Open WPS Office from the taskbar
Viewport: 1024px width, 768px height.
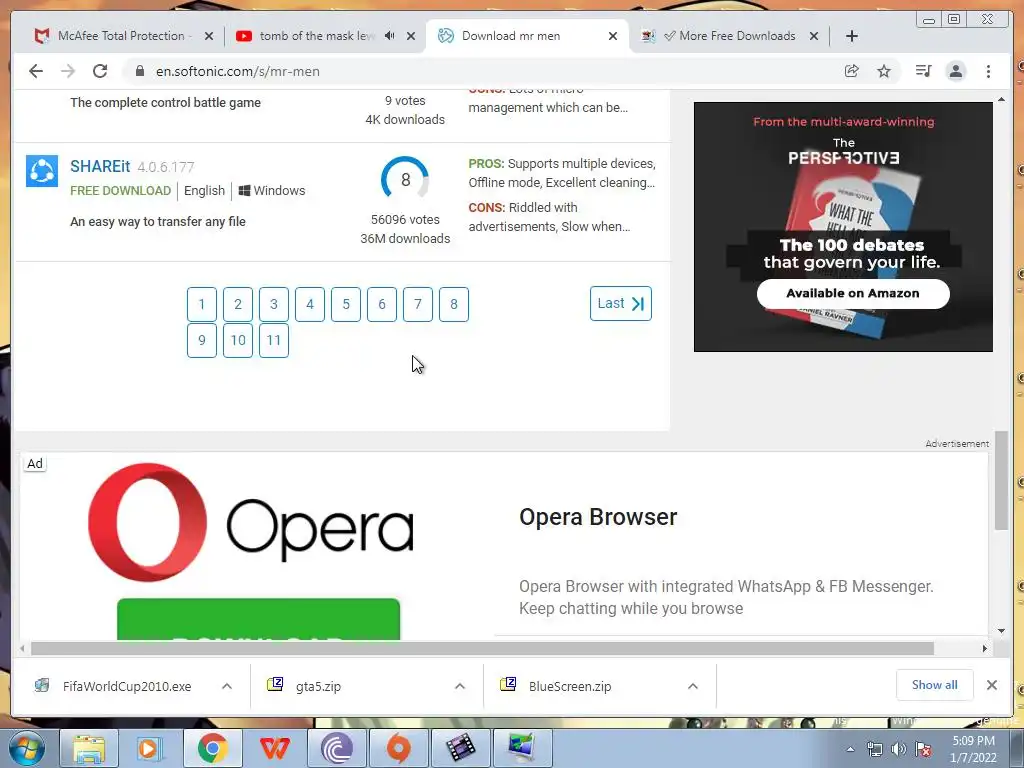click(275, 748)
